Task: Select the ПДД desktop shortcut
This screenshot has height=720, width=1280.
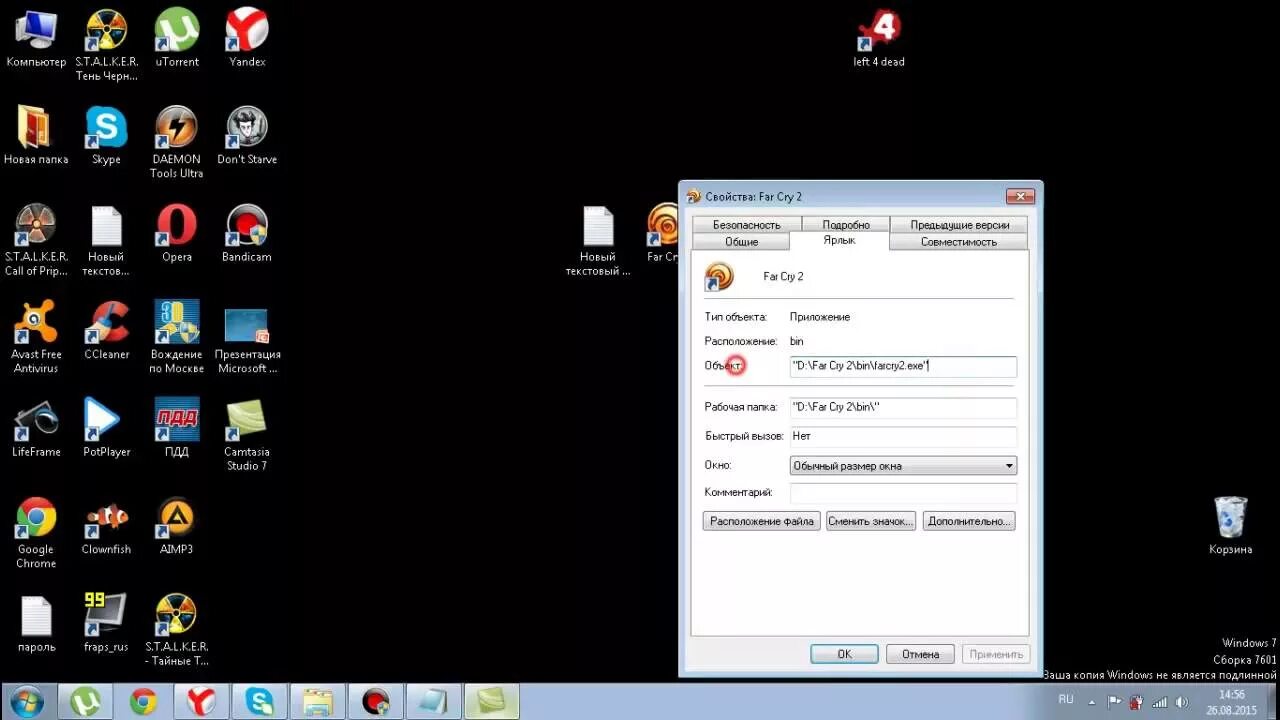Action: [177, 430]
